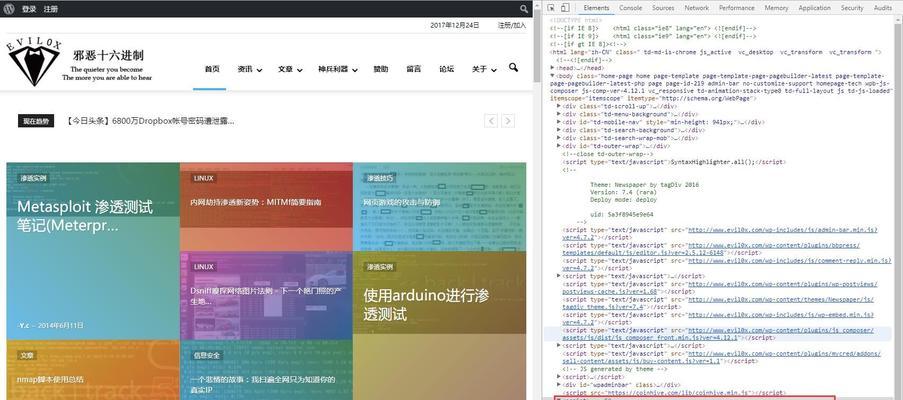
Task: Open the Network tab
Action: click(697, 8)
